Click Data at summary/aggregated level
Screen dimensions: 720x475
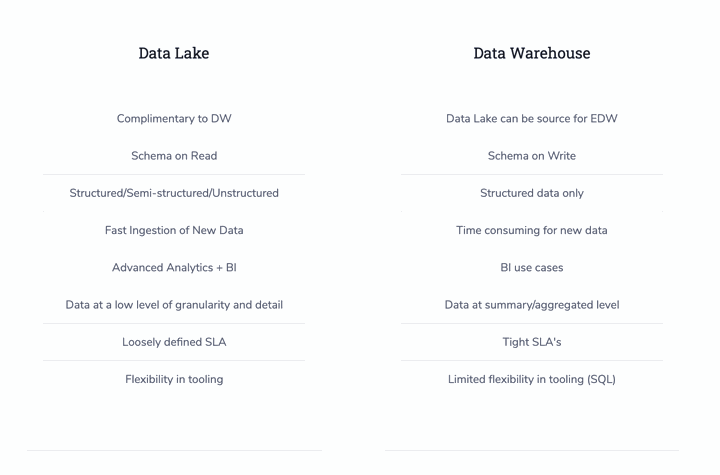click(x=532, y=305)
